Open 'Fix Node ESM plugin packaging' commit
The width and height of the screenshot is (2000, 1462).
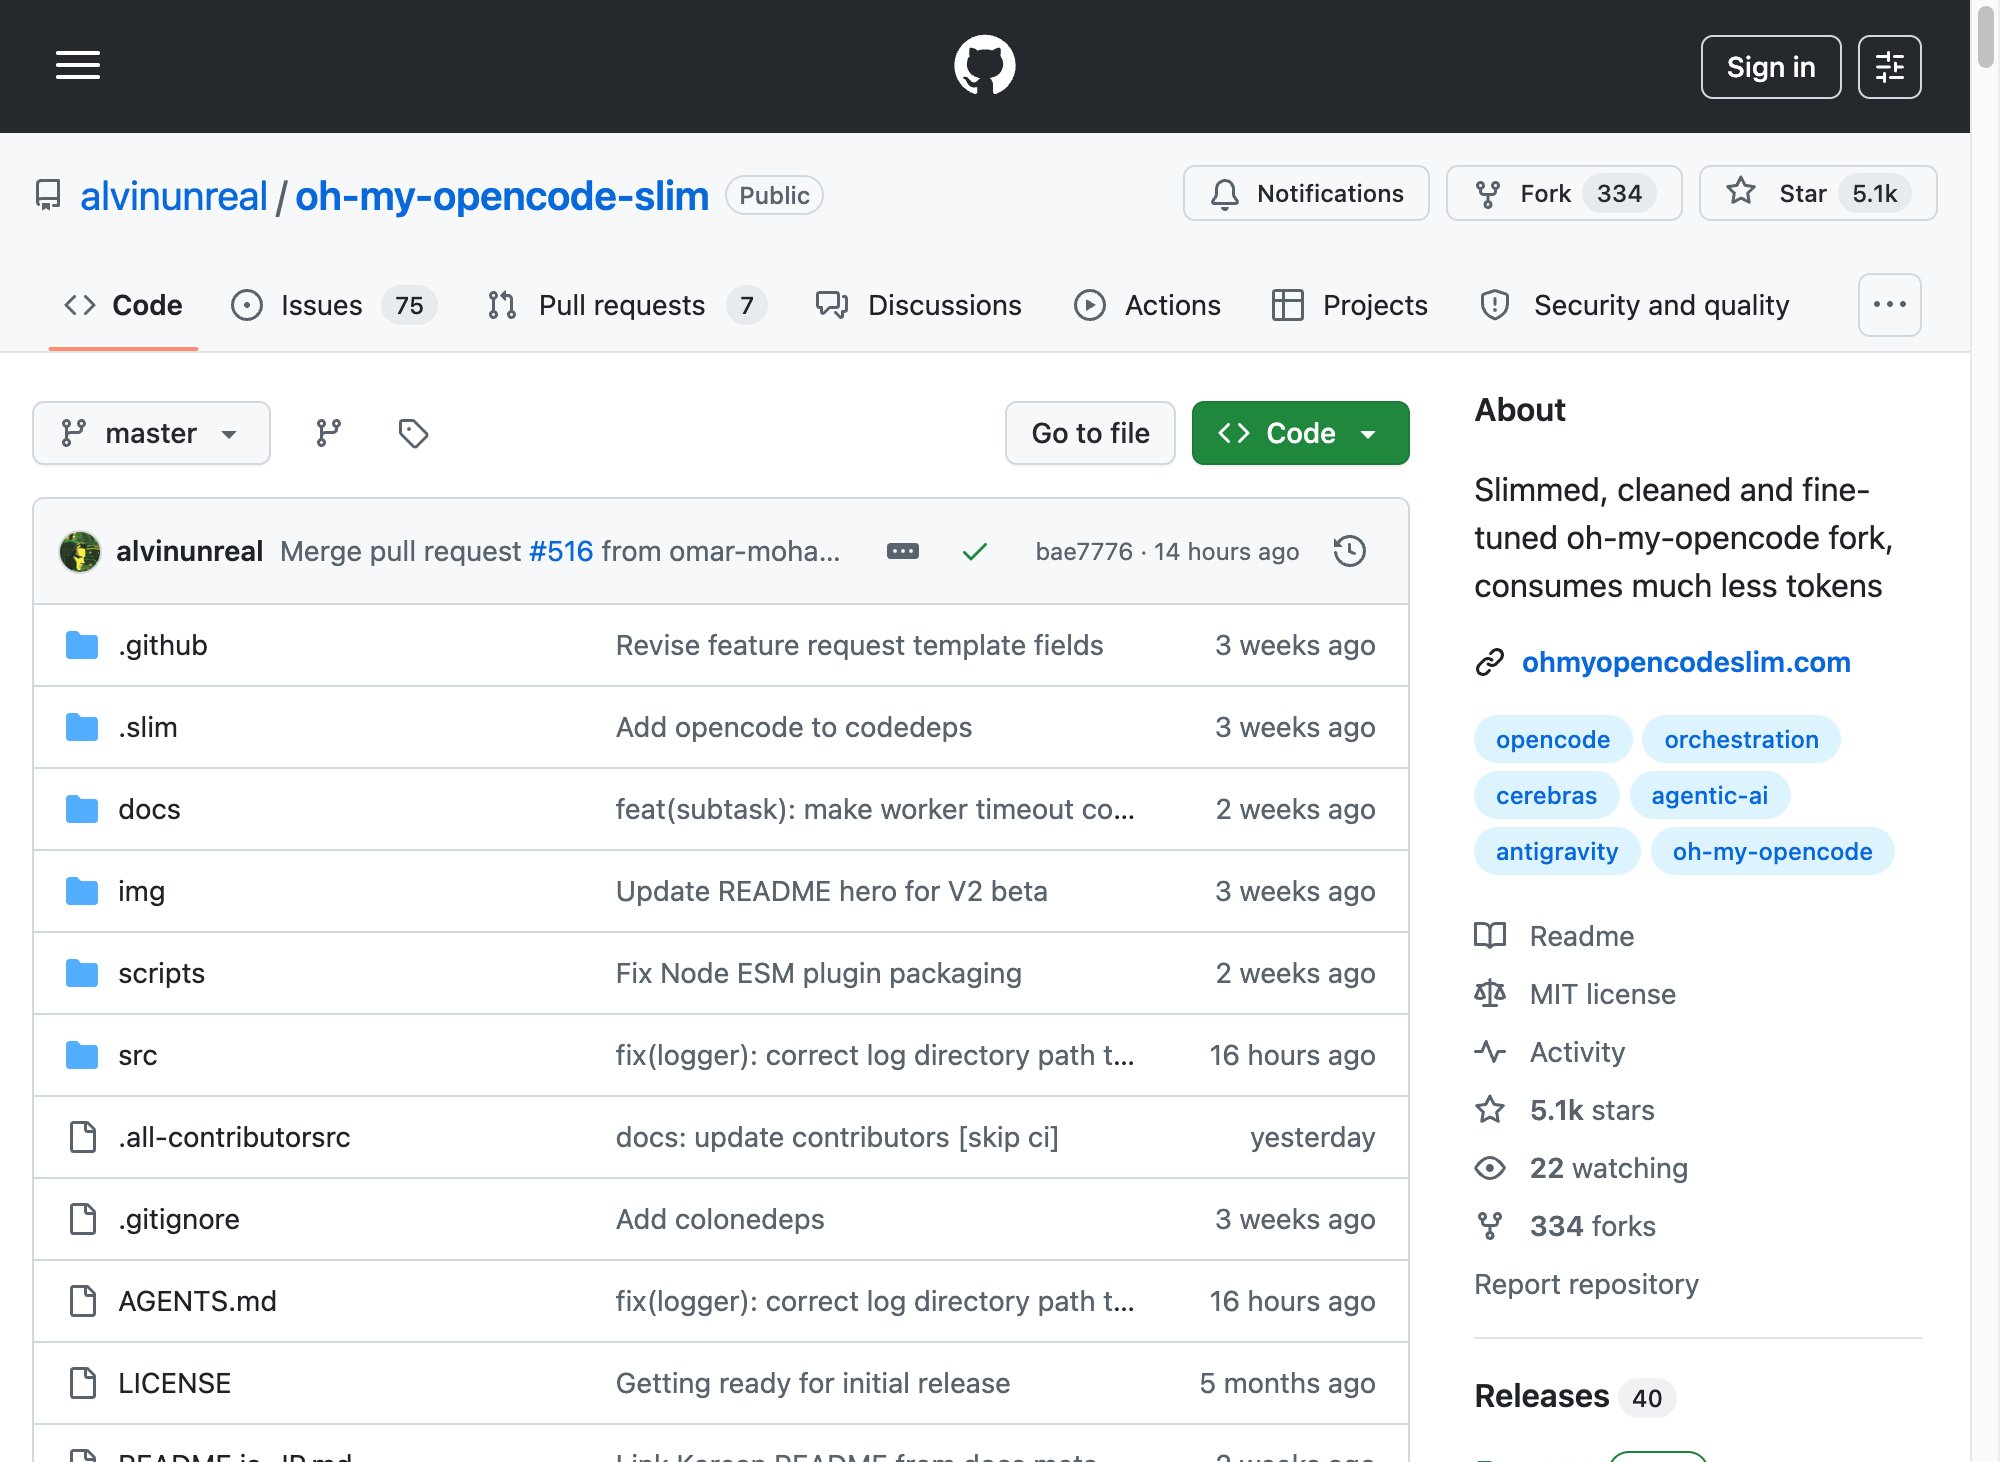click(x=818, y=973)
